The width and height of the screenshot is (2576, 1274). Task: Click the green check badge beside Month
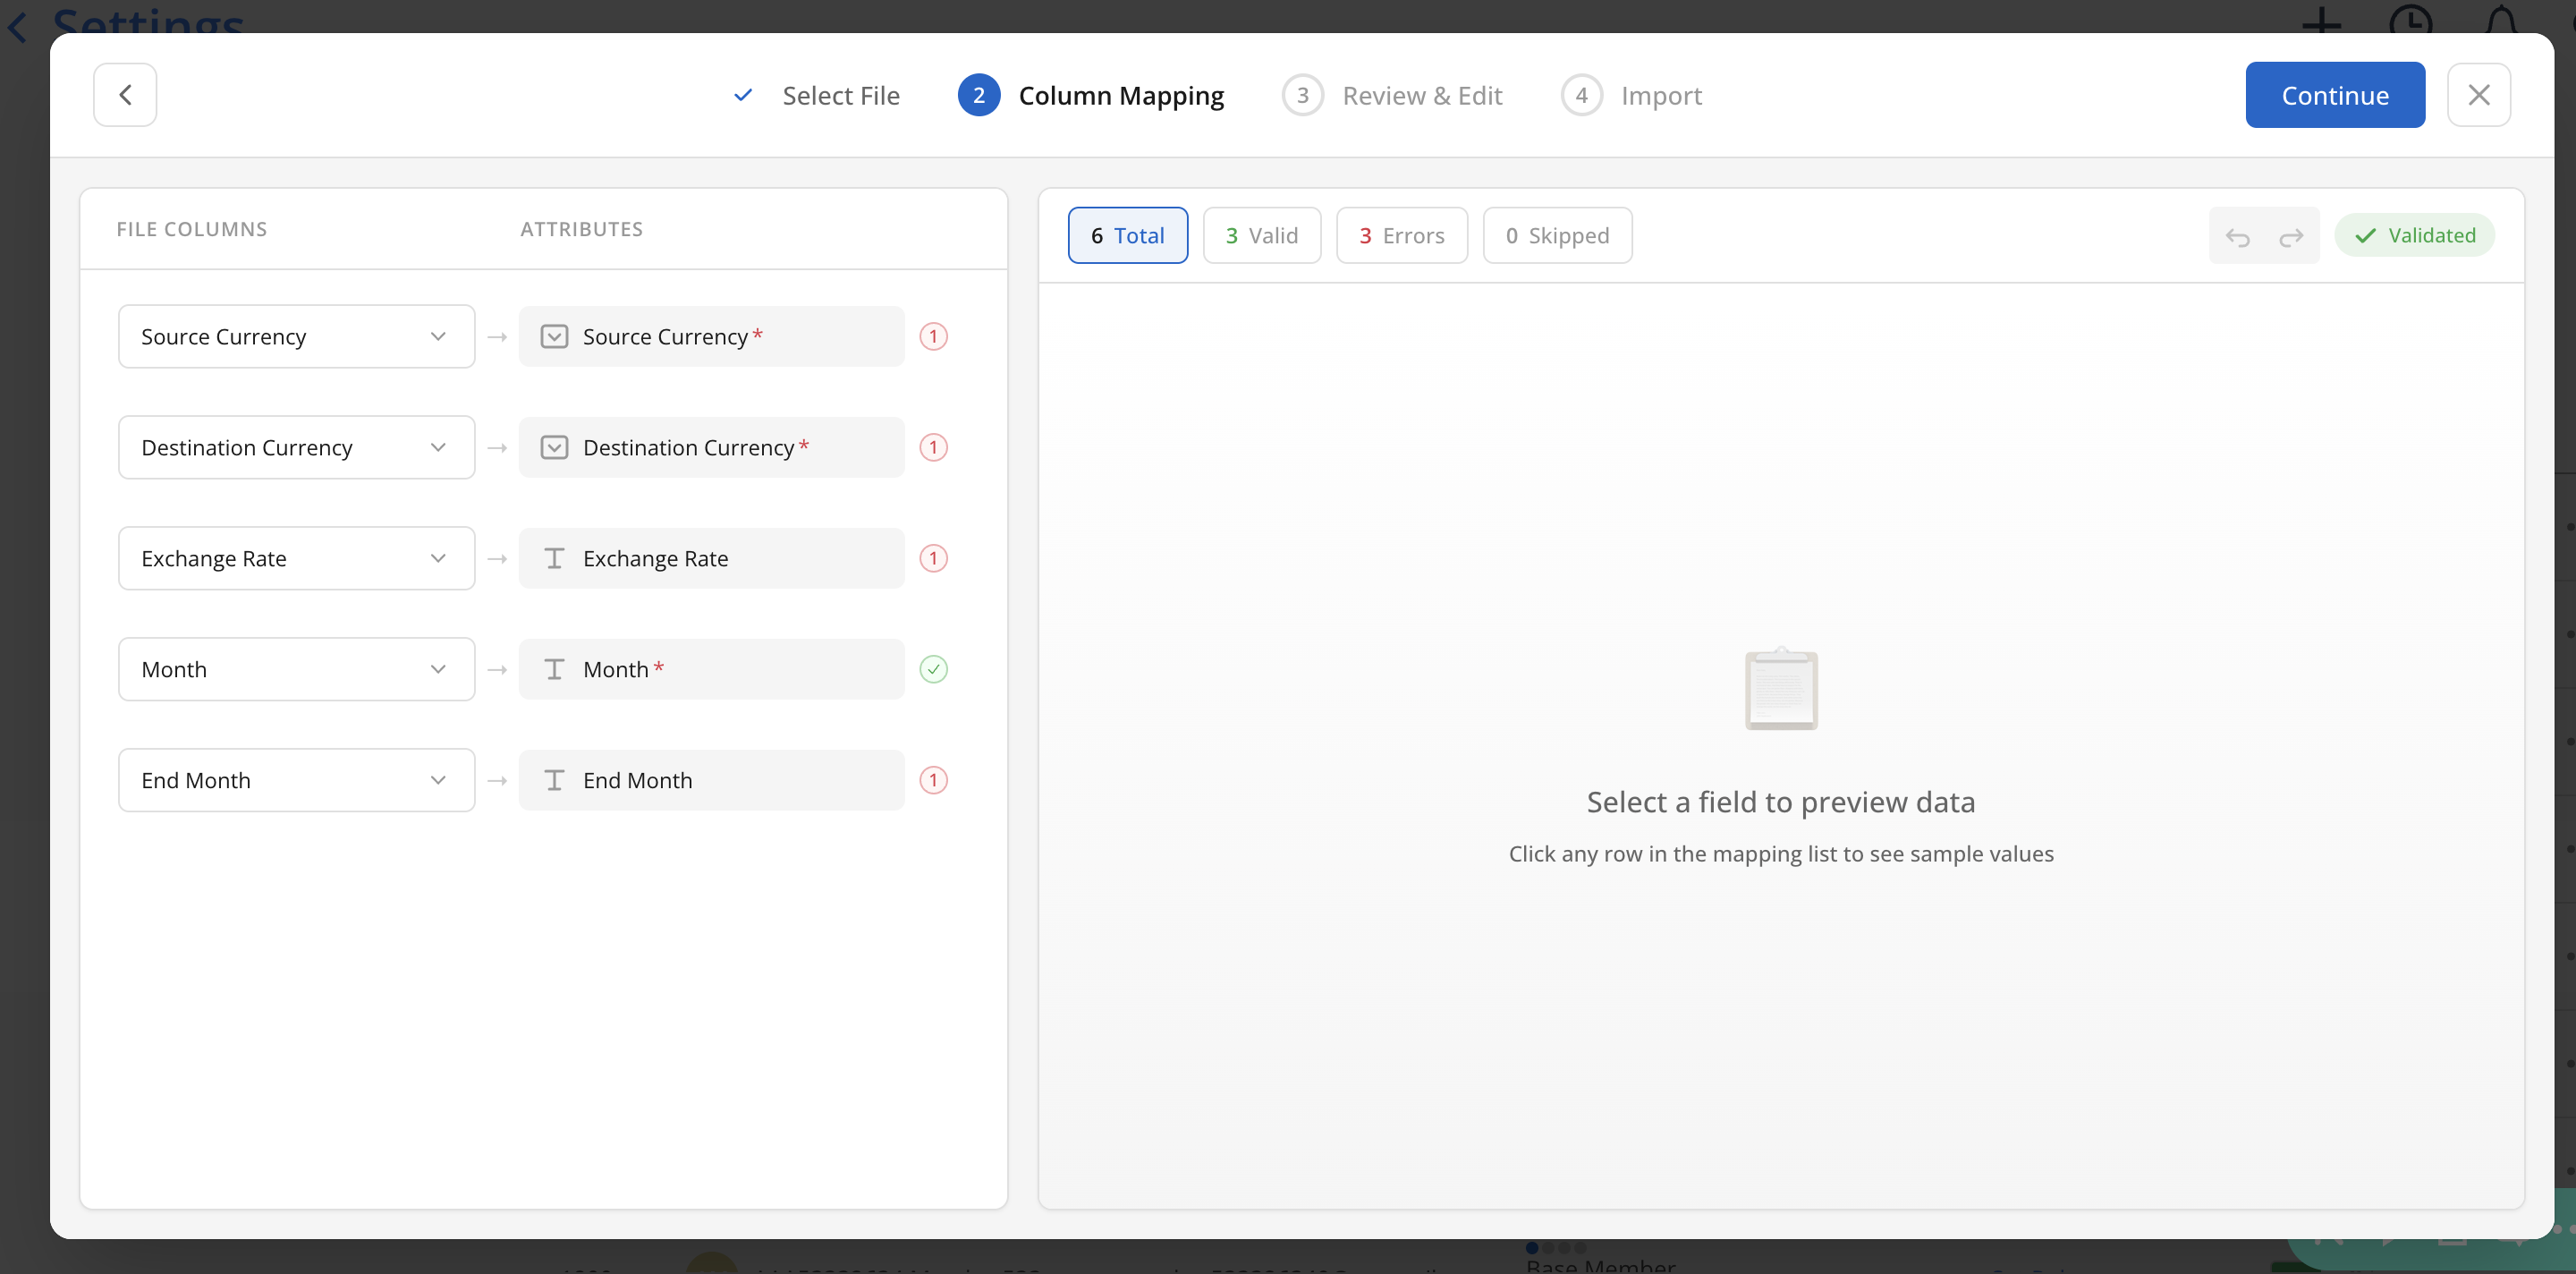click(x=933, y=669)
